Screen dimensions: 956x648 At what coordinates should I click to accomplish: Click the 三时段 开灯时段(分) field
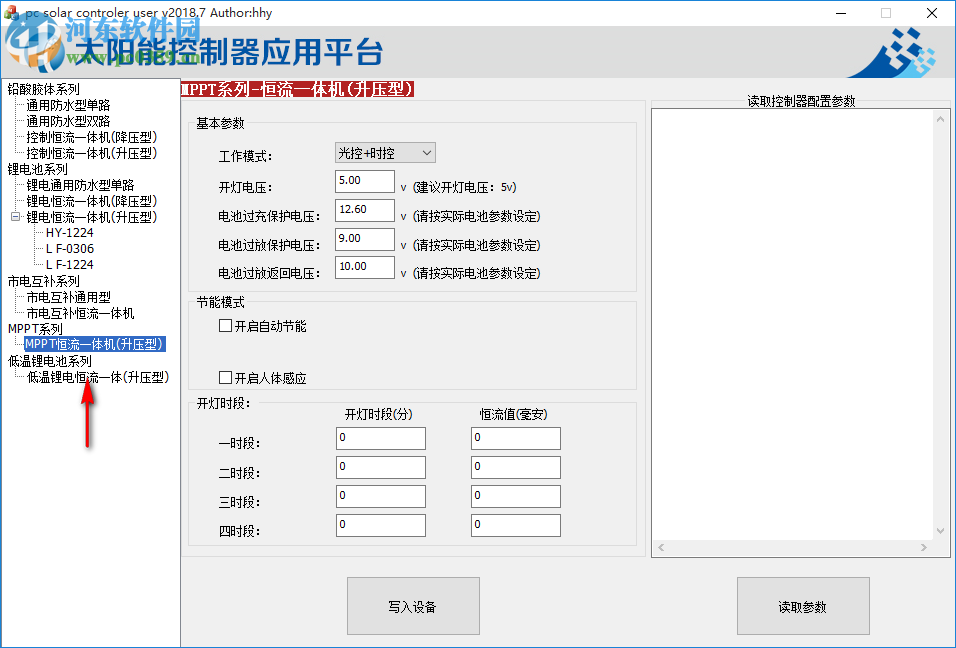(380, 496)
